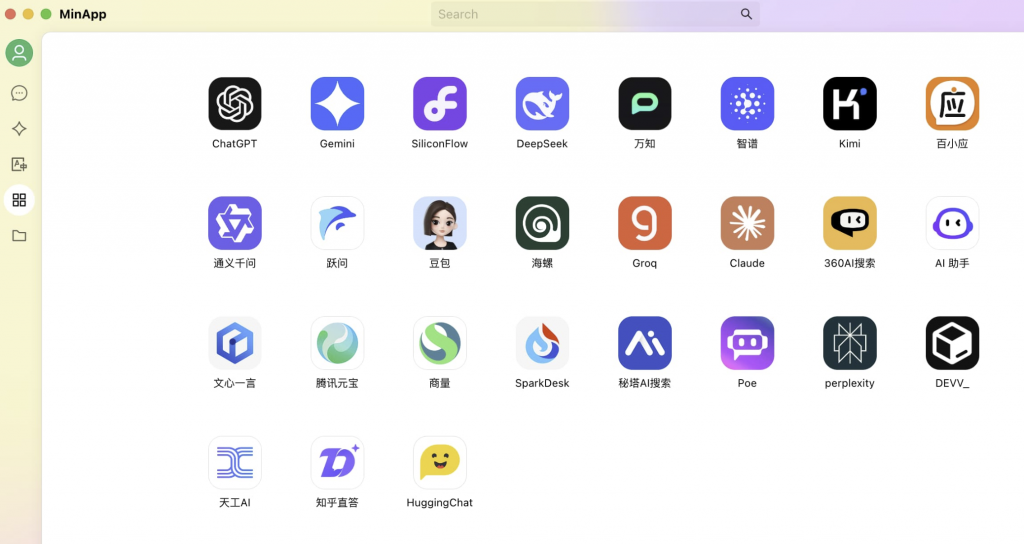Screen dimensions: 1024x544
Task: Click the search magnifier icon
Action: pyautogui.click(x=746, y=14)
